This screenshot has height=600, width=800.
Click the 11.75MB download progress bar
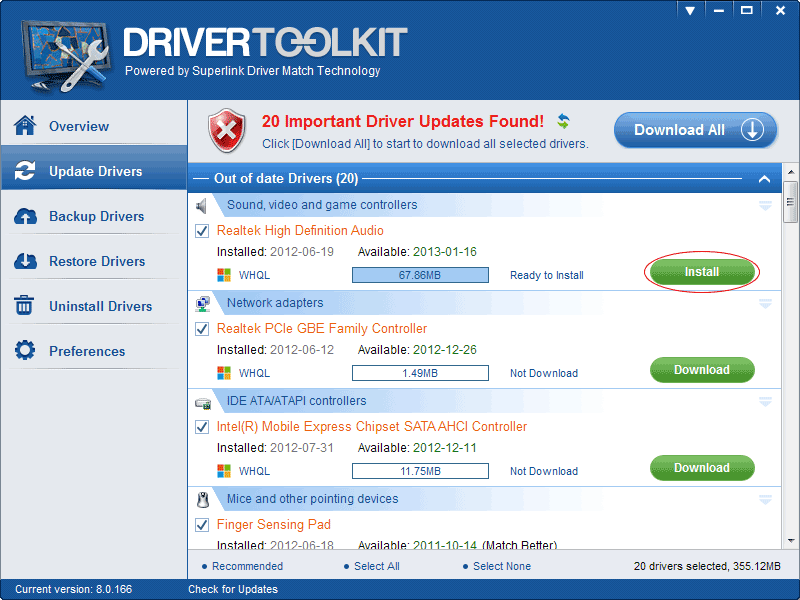(420, 471)
